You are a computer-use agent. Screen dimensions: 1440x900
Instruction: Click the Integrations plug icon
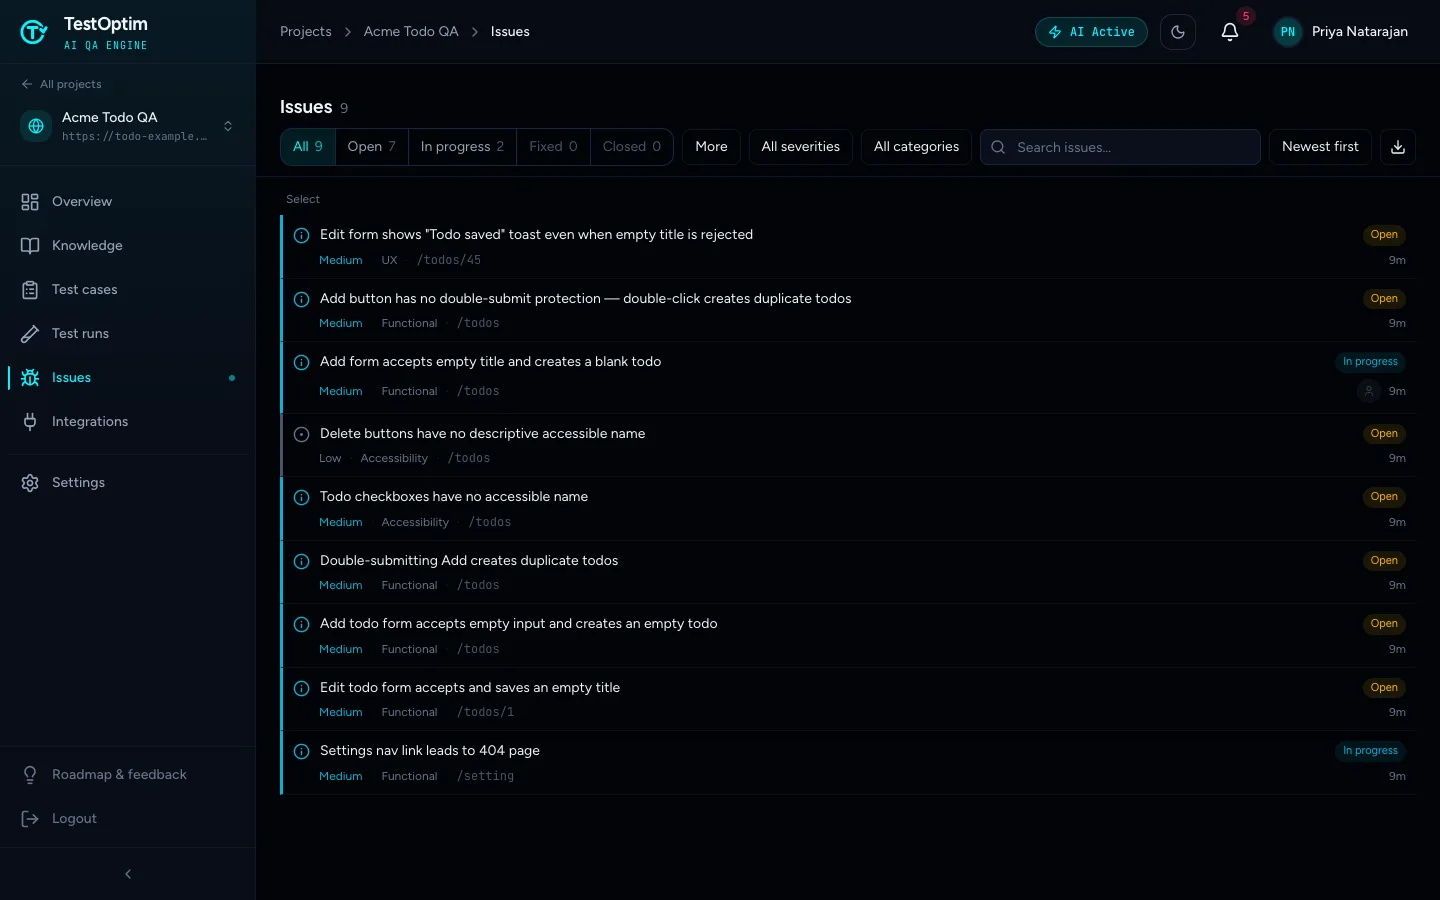(x=30, y=421)
